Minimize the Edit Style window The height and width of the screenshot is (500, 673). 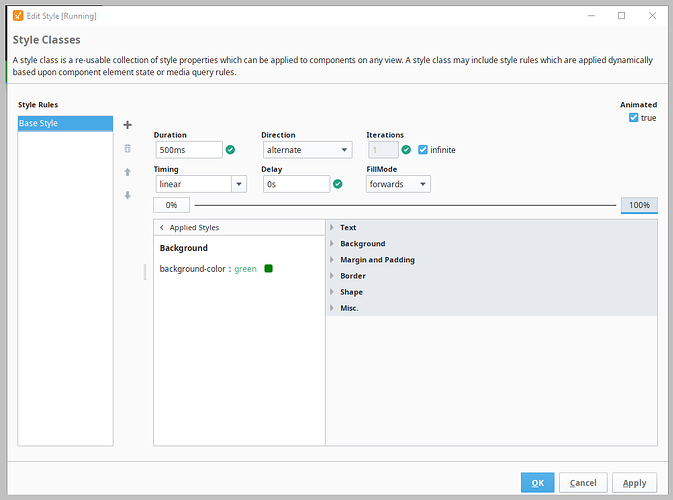[x=591, y=16]
